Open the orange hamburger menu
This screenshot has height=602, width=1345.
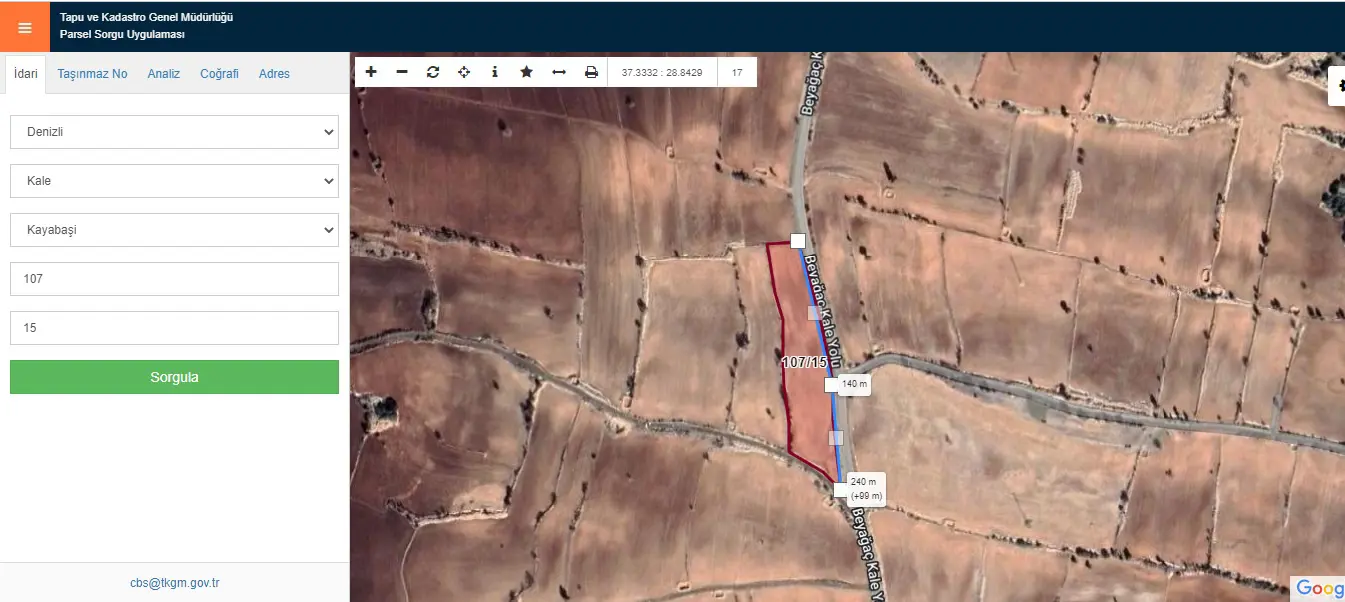25,27
